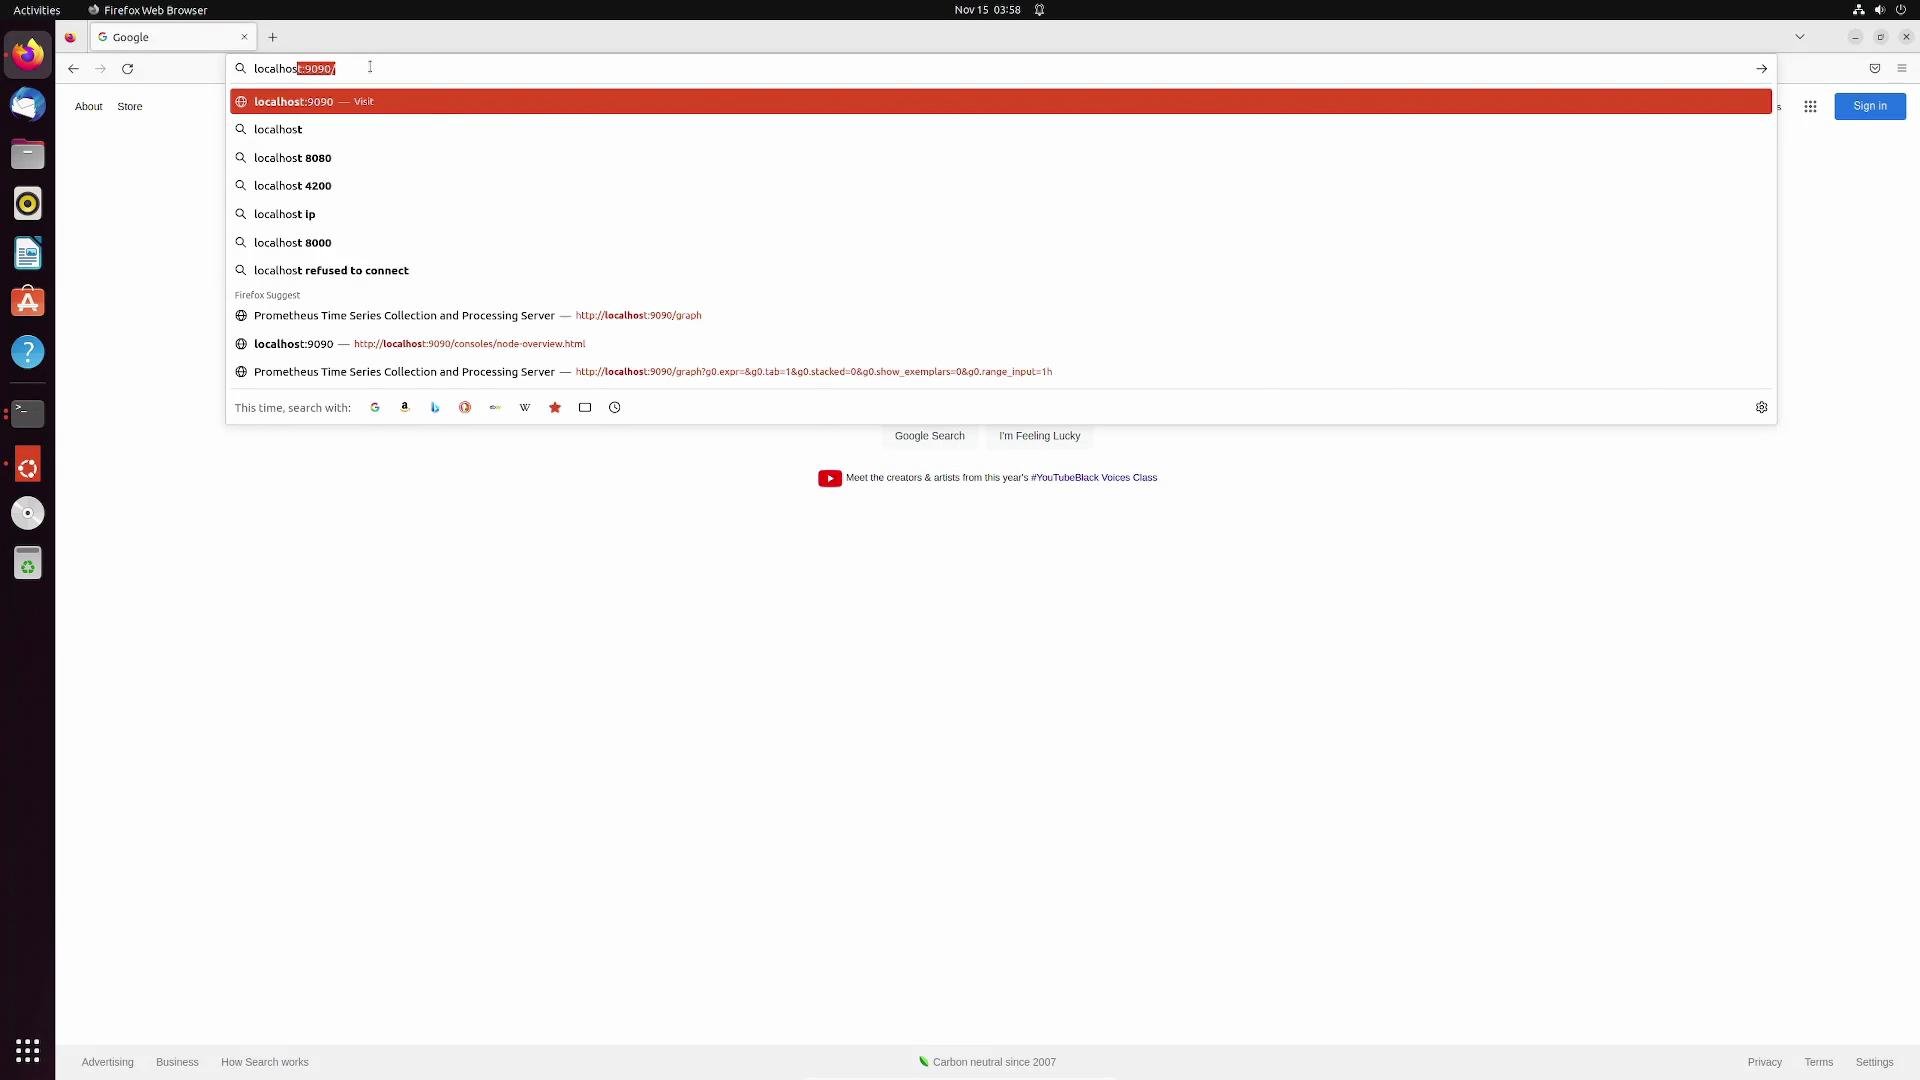Click the Go arrow in address bar
This screenshot has height=1080, width=1920.
tap(1762, 69)
